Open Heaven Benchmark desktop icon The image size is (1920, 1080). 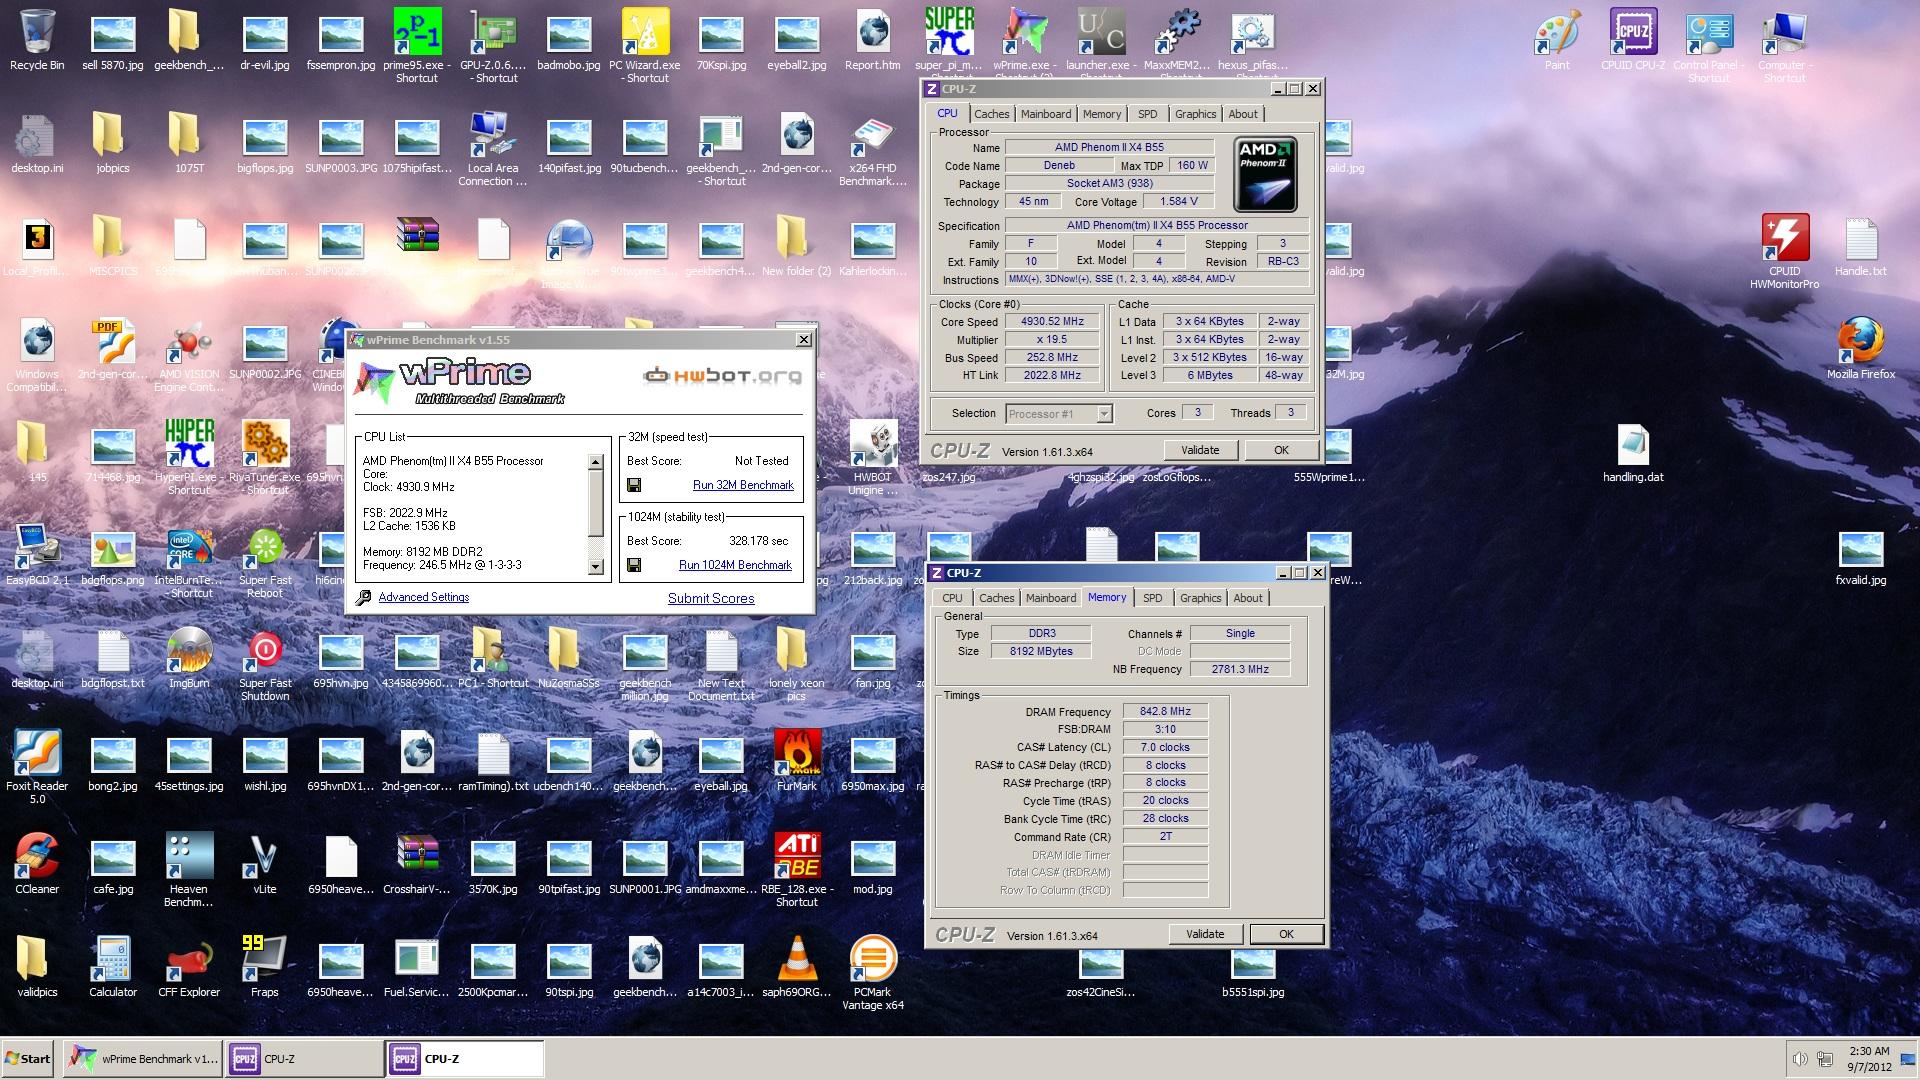coord(189,870)
